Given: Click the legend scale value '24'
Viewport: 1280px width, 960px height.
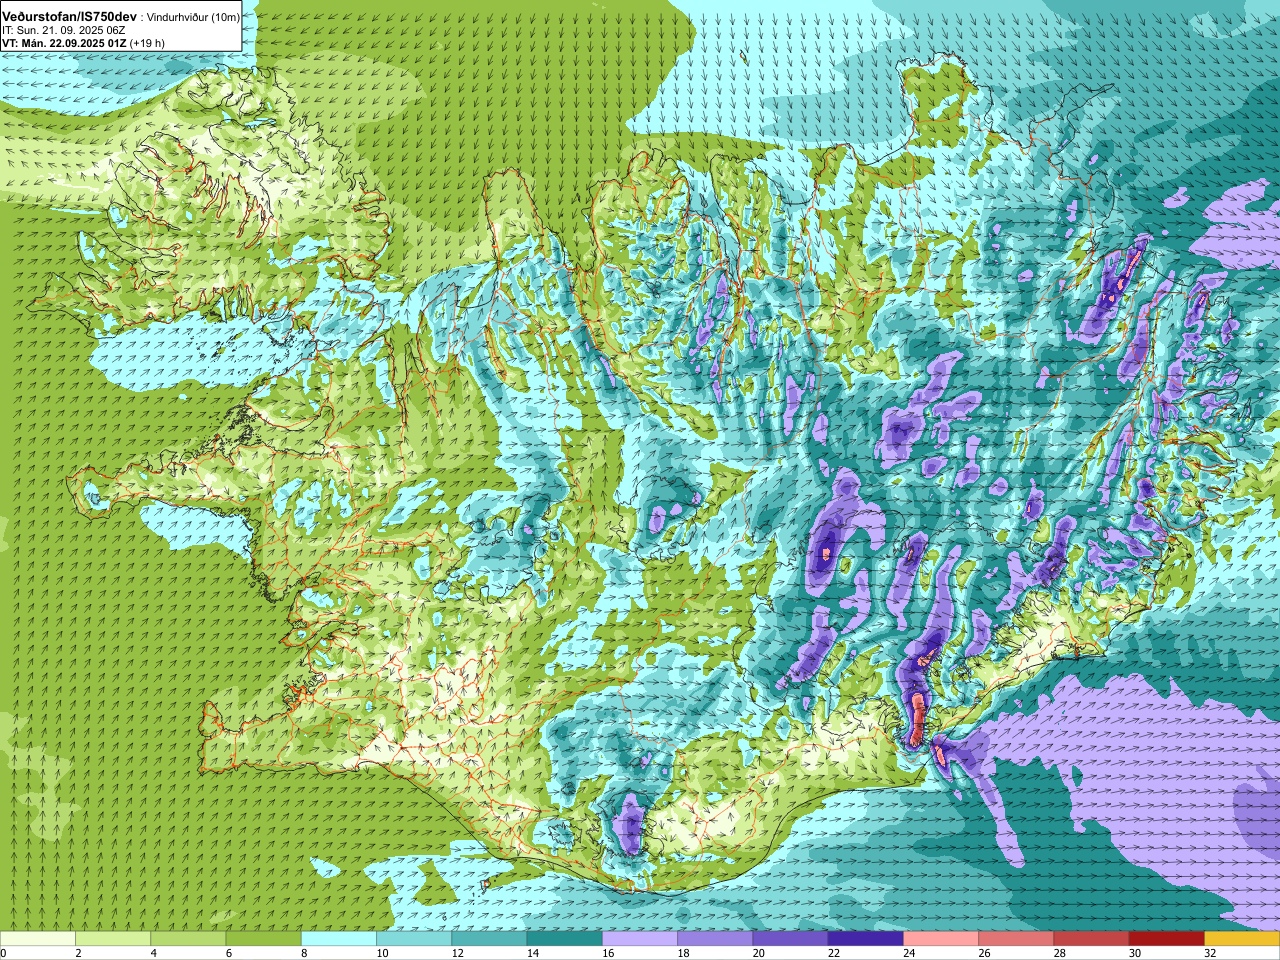Looking at the screenshot, I should tap(909, 953).
